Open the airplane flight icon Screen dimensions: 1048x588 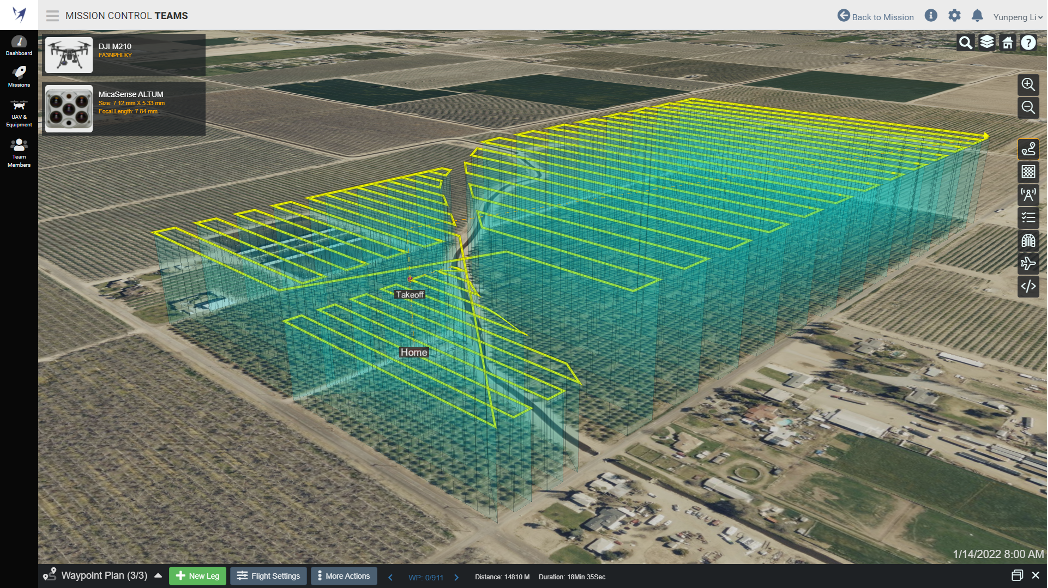coord(1028,263)
